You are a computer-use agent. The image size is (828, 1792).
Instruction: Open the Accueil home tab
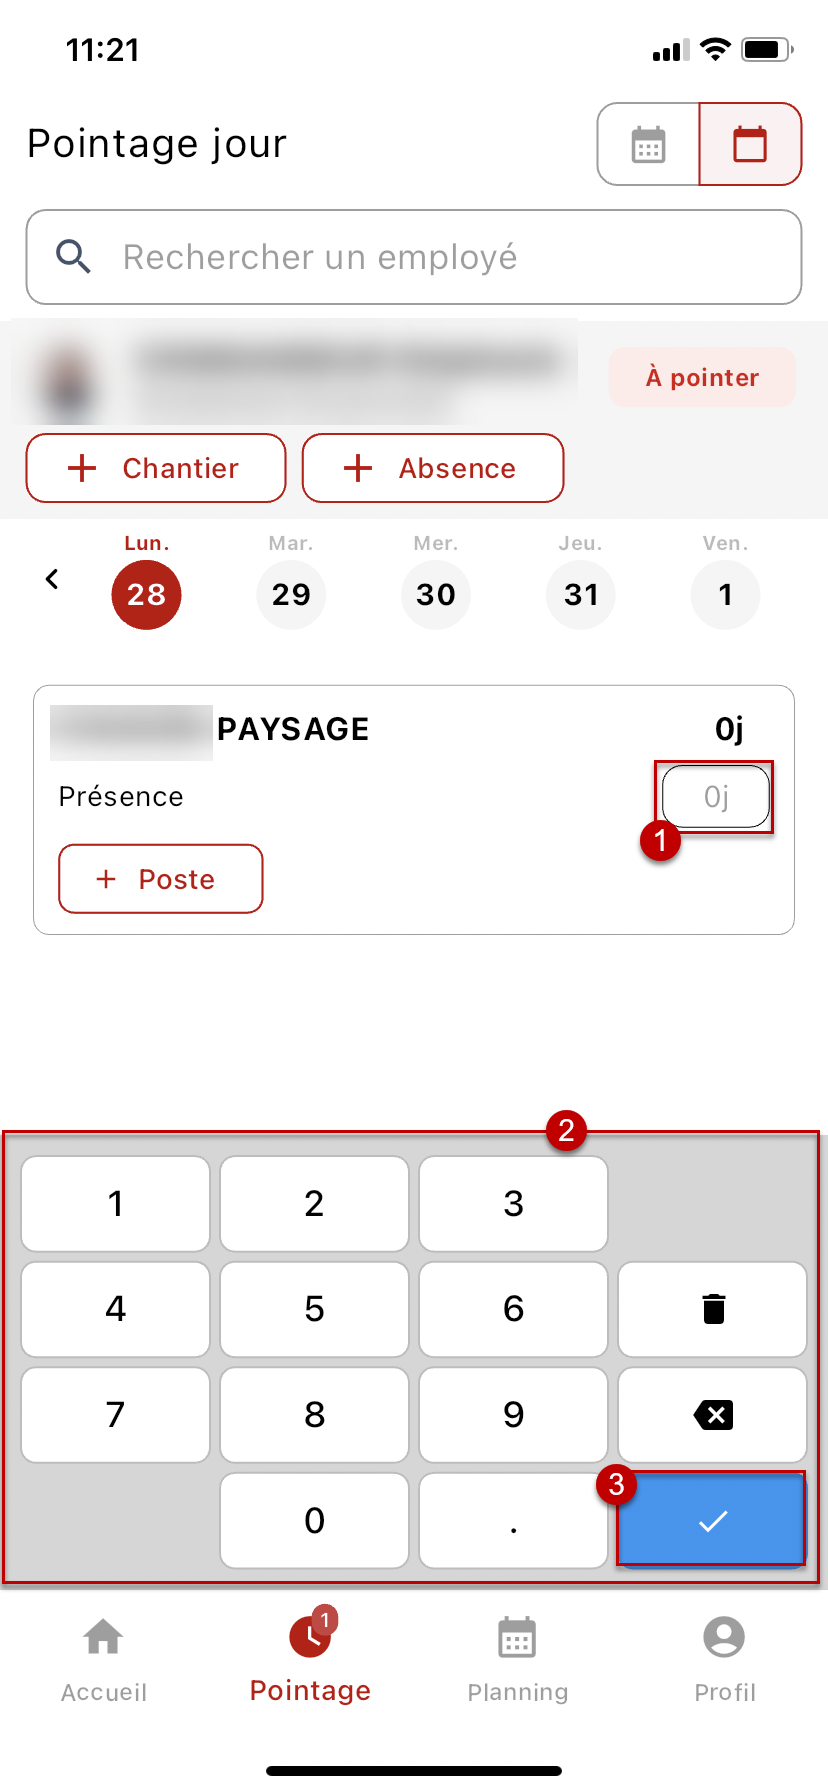pos(104,1657)
